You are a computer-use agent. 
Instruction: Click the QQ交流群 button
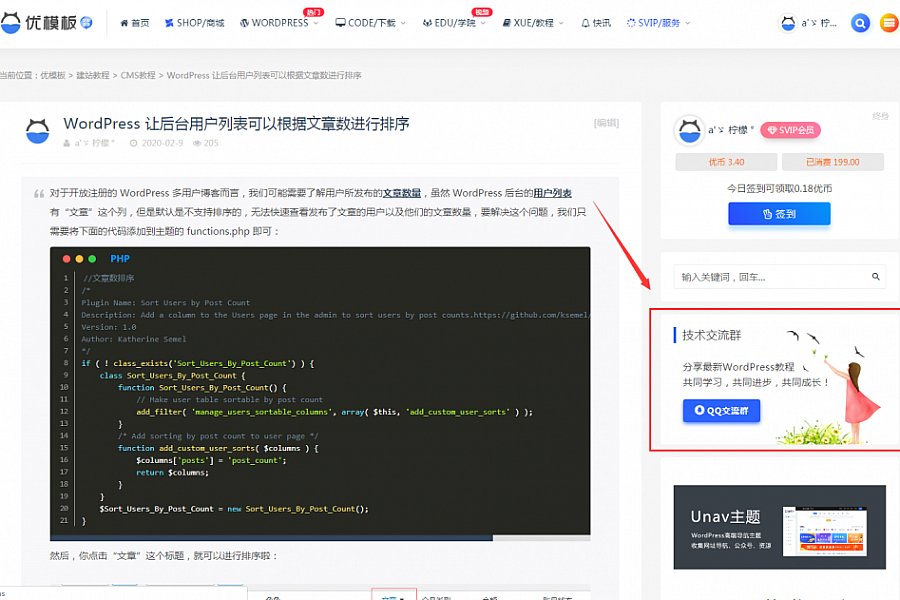tap(721, 411)
